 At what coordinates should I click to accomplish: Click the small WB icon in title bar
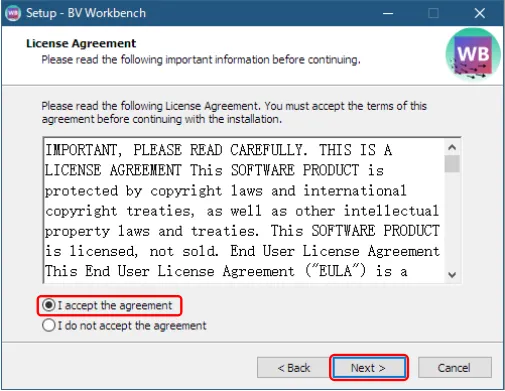point(13,13)
